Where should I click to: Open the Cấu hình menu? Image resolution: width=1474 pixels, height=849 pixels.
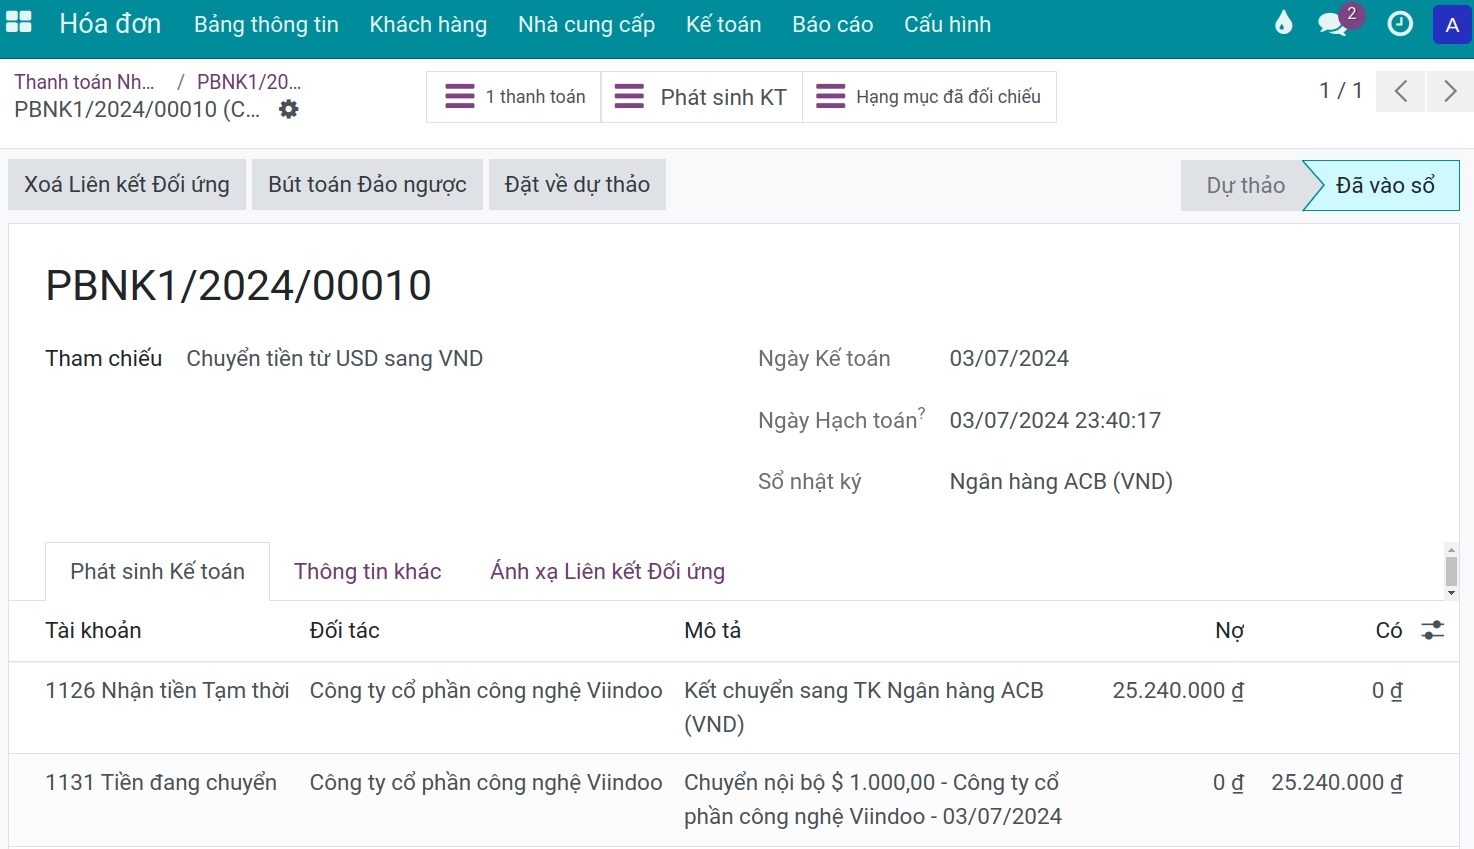click(947, 24)
